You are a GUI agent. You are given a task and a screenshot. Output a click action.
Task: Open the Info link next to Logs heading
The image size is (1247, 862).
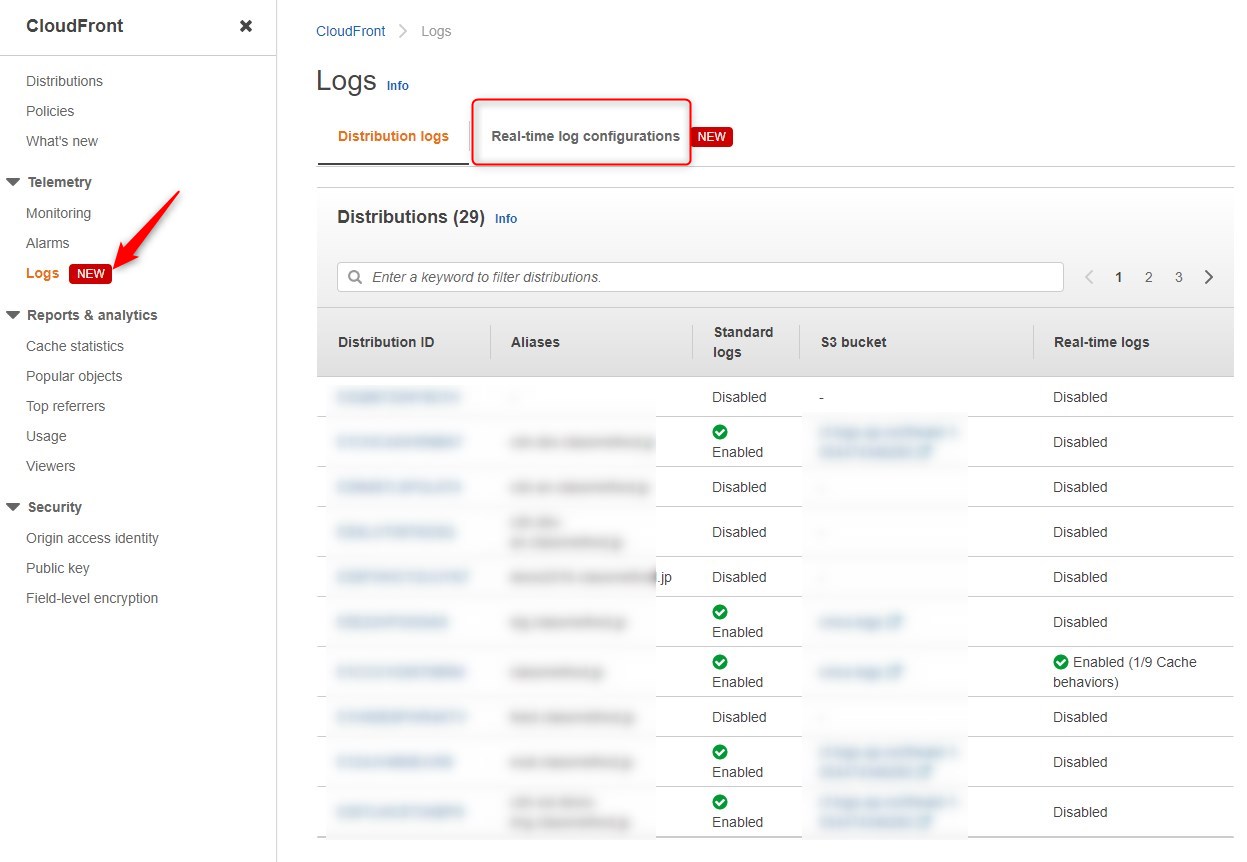(x=397, y=86)
